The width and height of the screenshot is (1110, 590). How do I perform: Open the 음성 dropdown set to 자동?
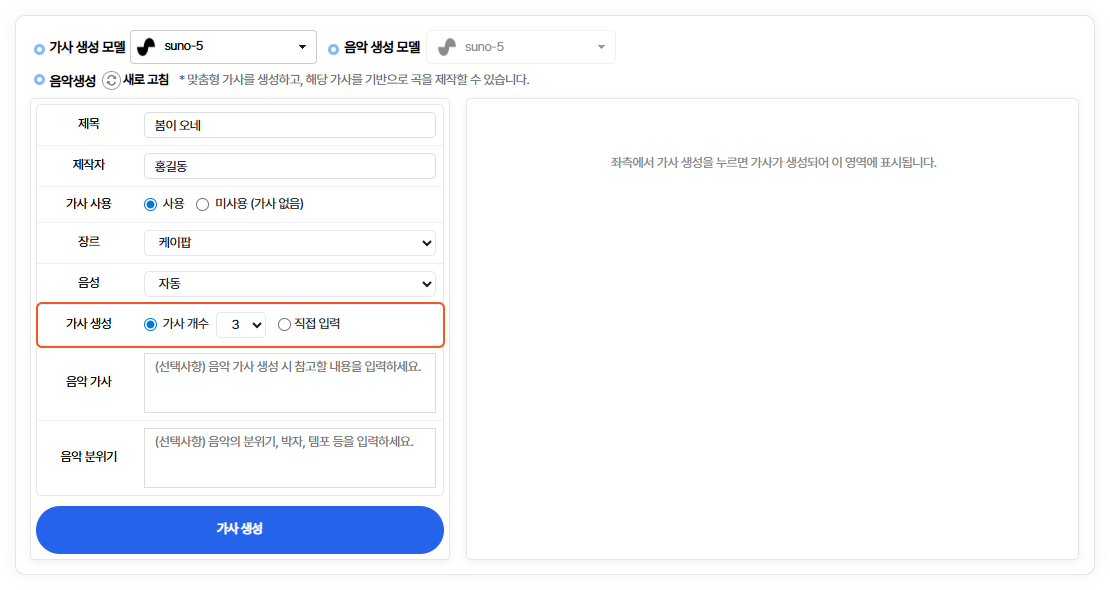click(x=290, y=284)
